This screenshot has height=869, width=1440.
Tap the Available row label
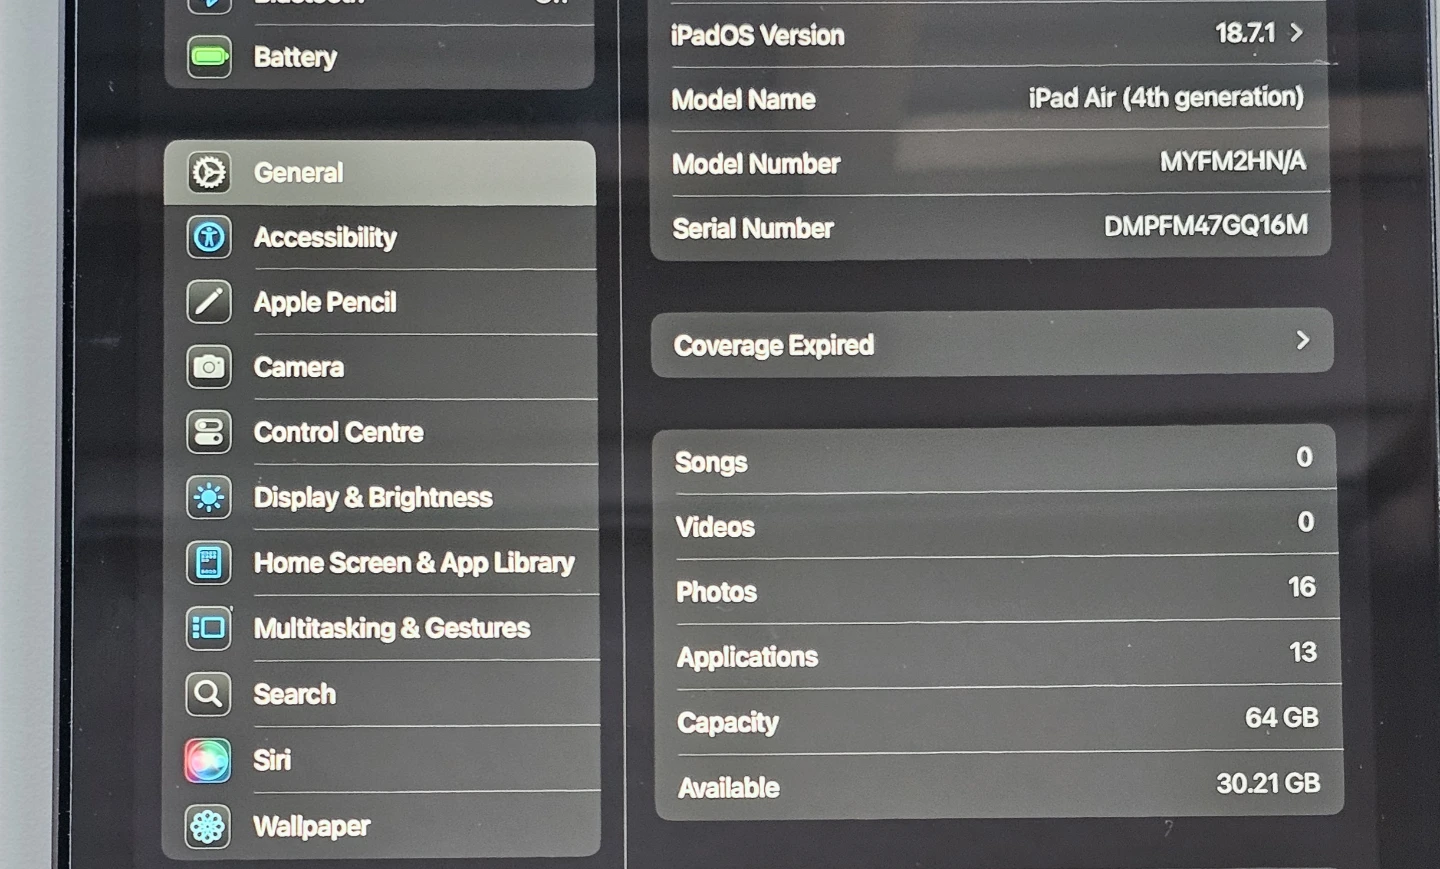[729, 788]
